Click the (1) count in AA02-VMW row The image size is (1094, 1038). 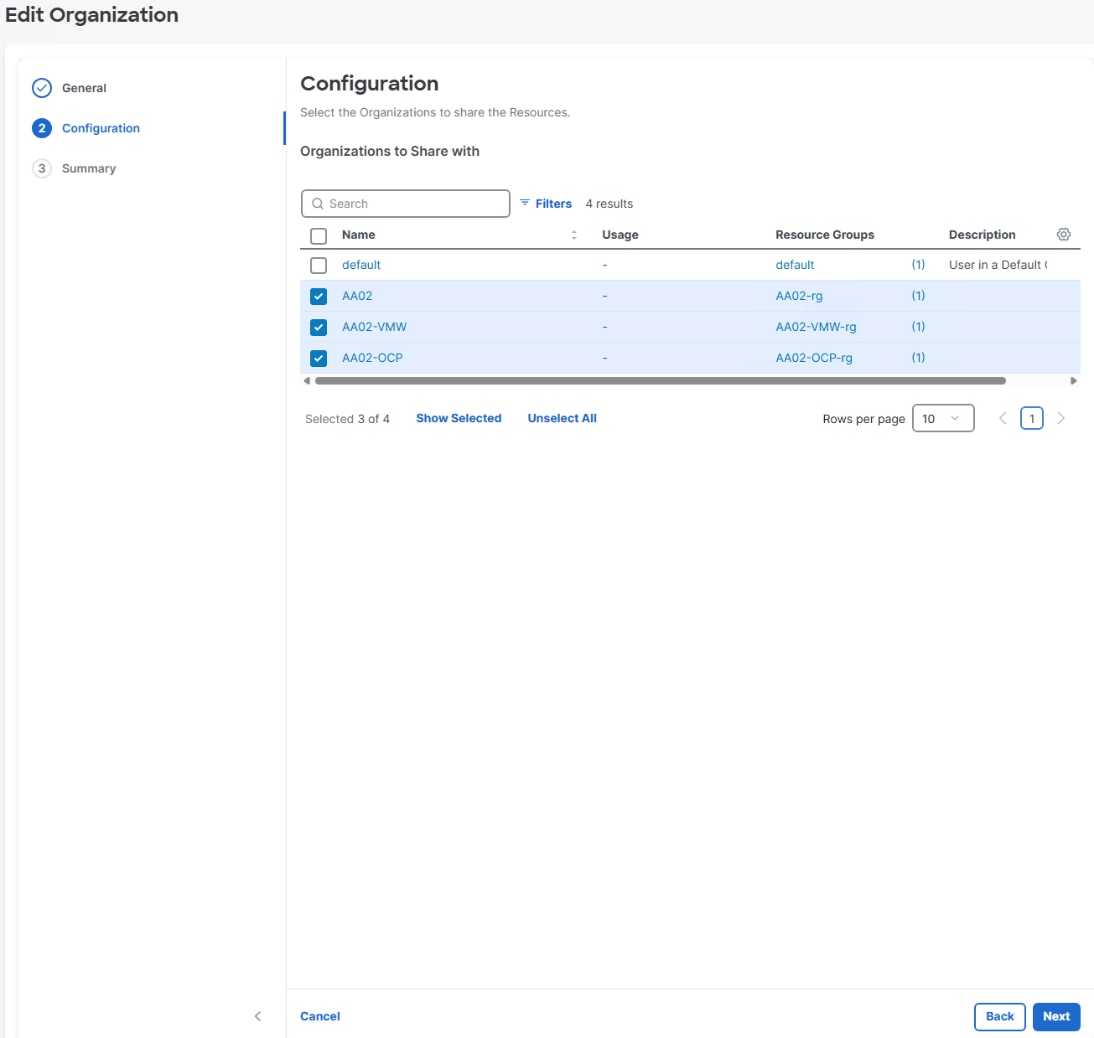[x=918, y=326]
